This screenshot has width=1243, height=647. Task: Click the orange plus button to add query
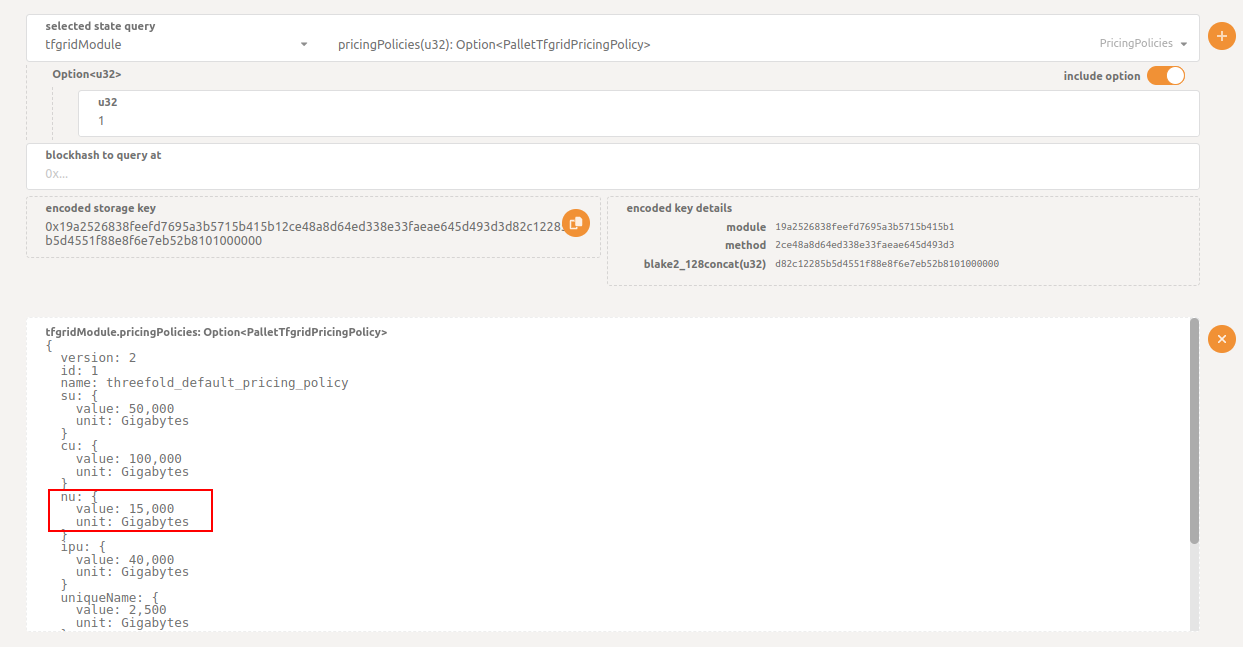click(1221, 36)
